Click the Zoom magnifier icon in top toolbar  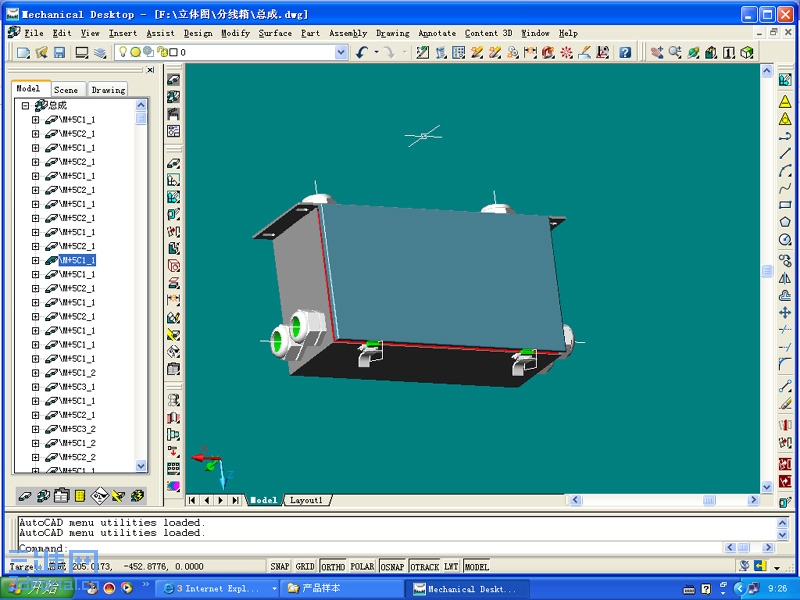675,52
